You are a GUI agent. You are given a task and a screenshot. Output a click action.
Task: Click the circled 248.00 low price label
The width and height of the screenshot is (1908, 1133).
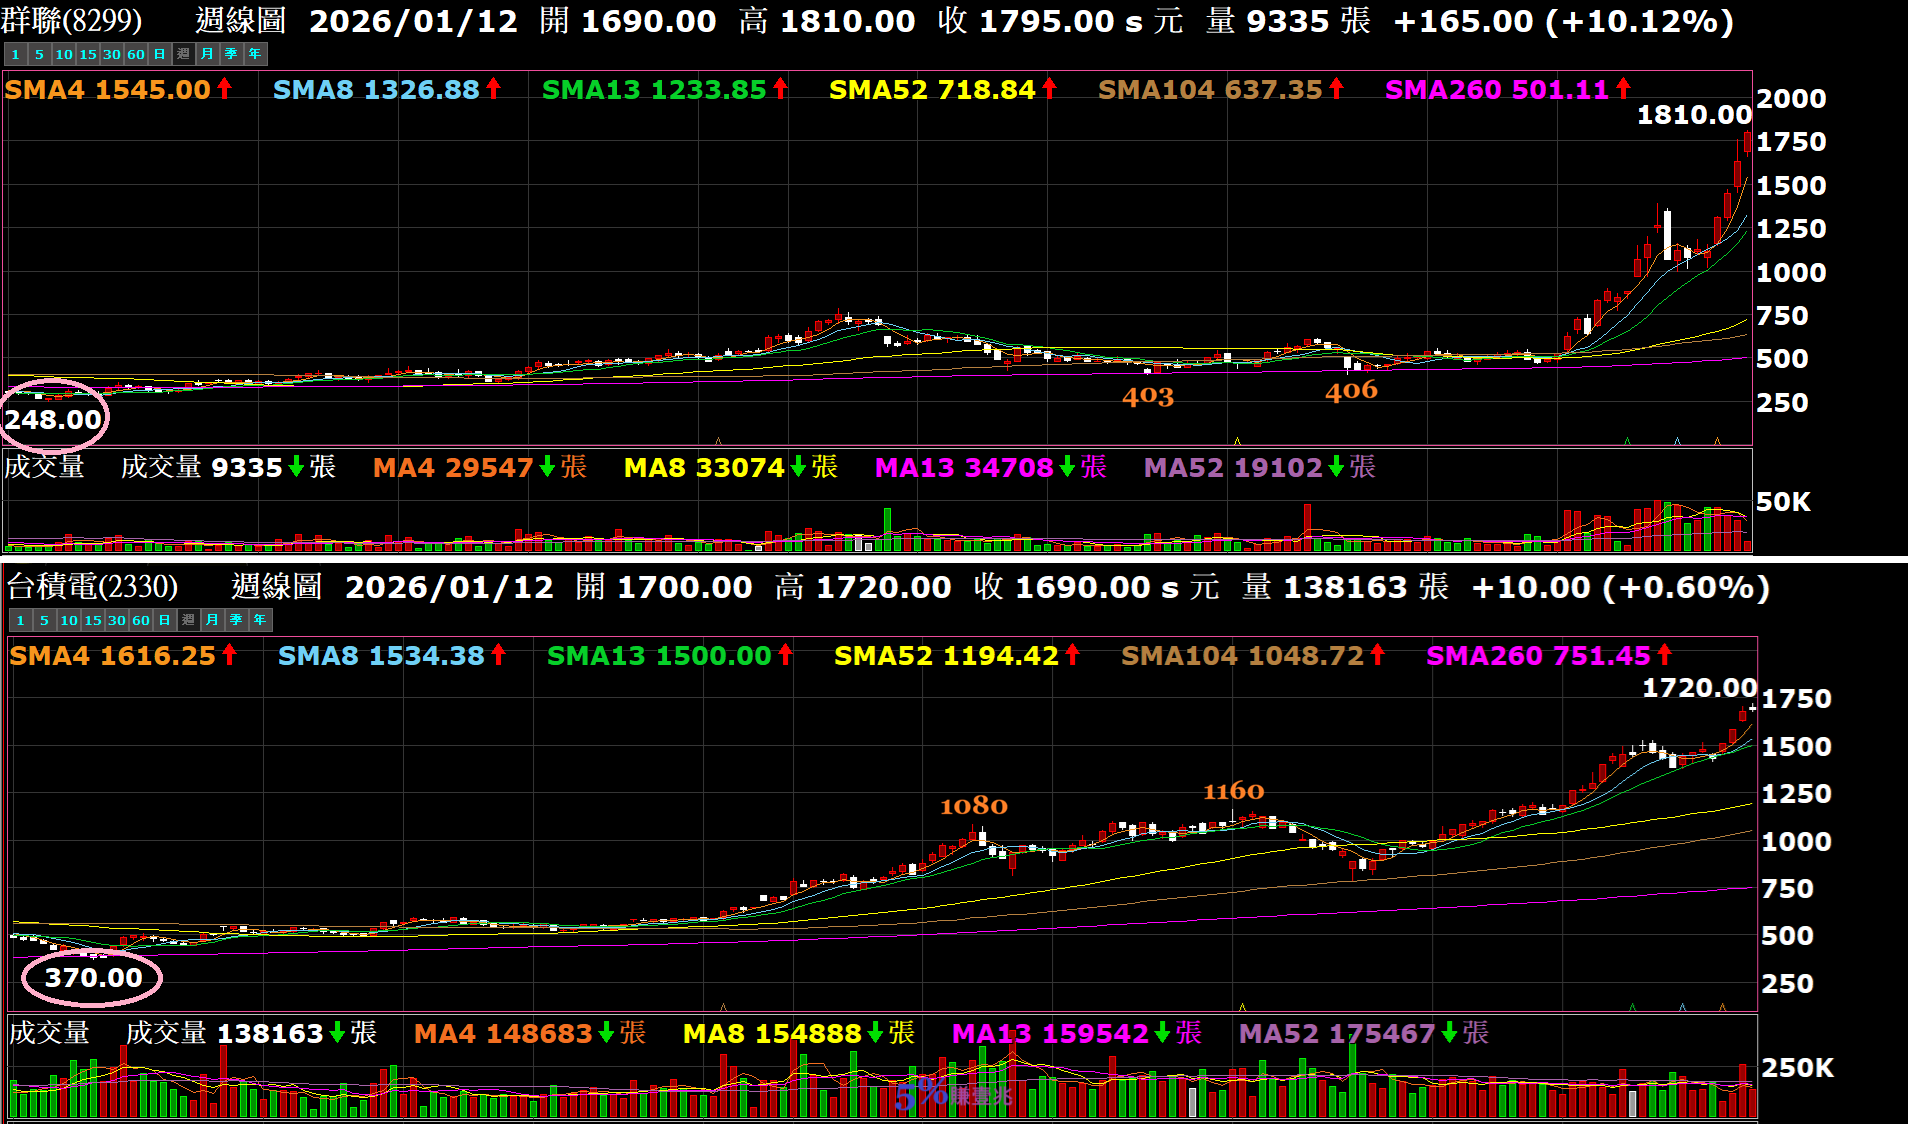coord(54,419)
